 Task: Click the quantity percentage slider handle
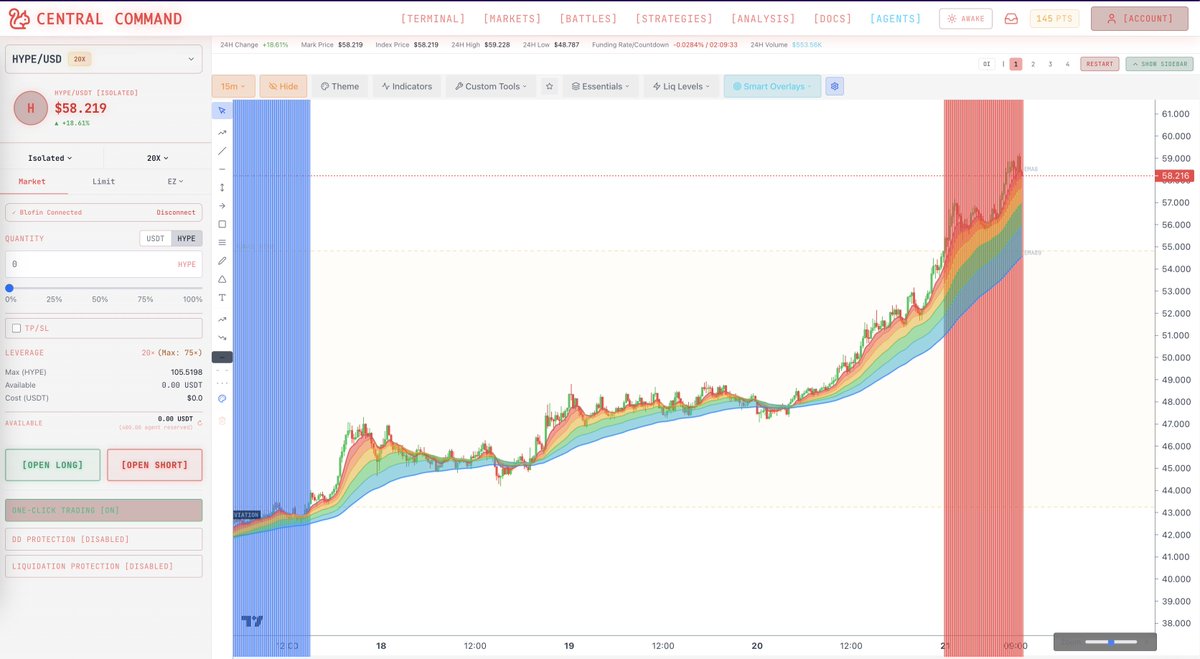[x=9, y=288]
